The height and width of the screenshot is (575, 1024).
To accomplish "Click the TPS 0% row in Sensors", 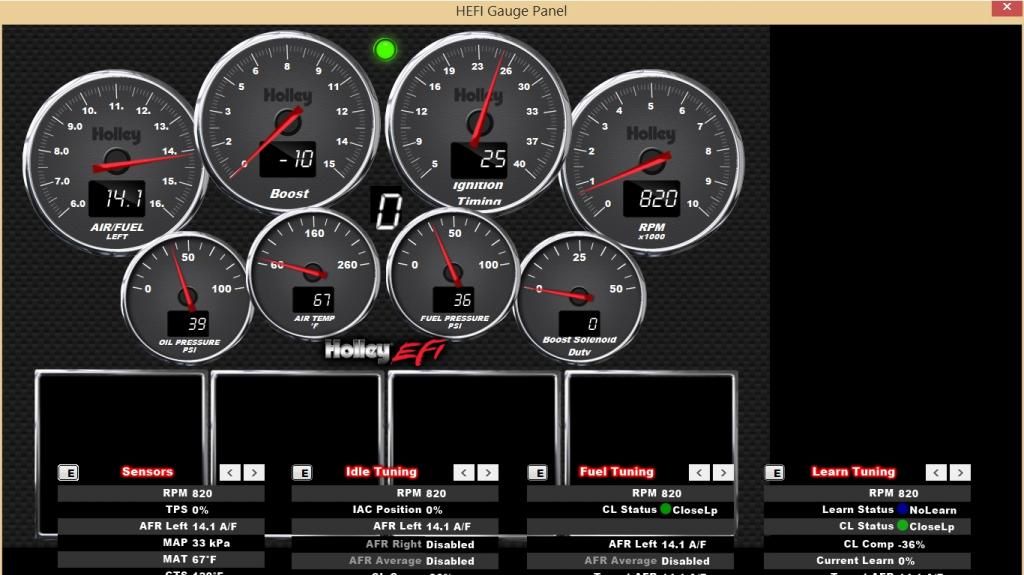I will [x=161, y=510].
